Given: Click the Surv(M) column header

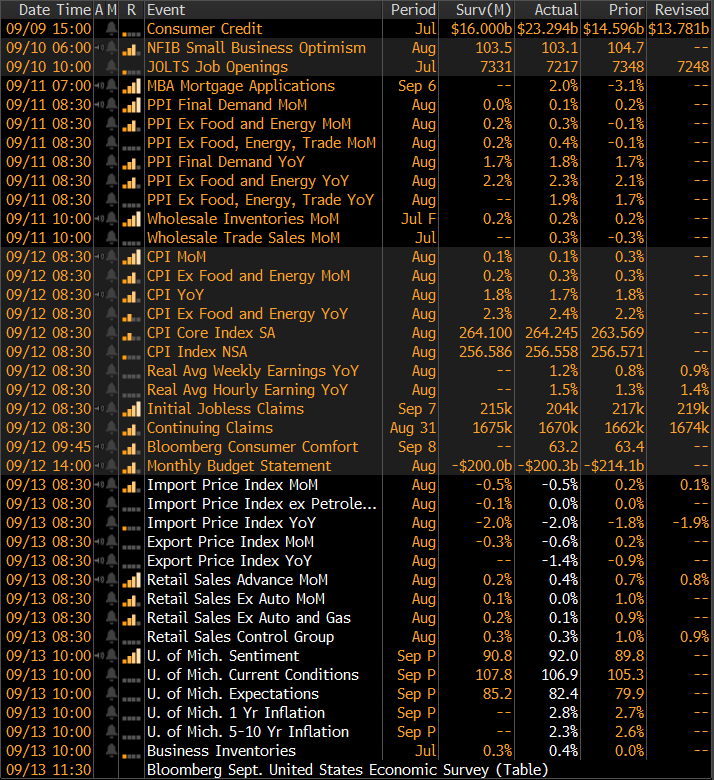Looking at the screenshot, I should [484, 10].
